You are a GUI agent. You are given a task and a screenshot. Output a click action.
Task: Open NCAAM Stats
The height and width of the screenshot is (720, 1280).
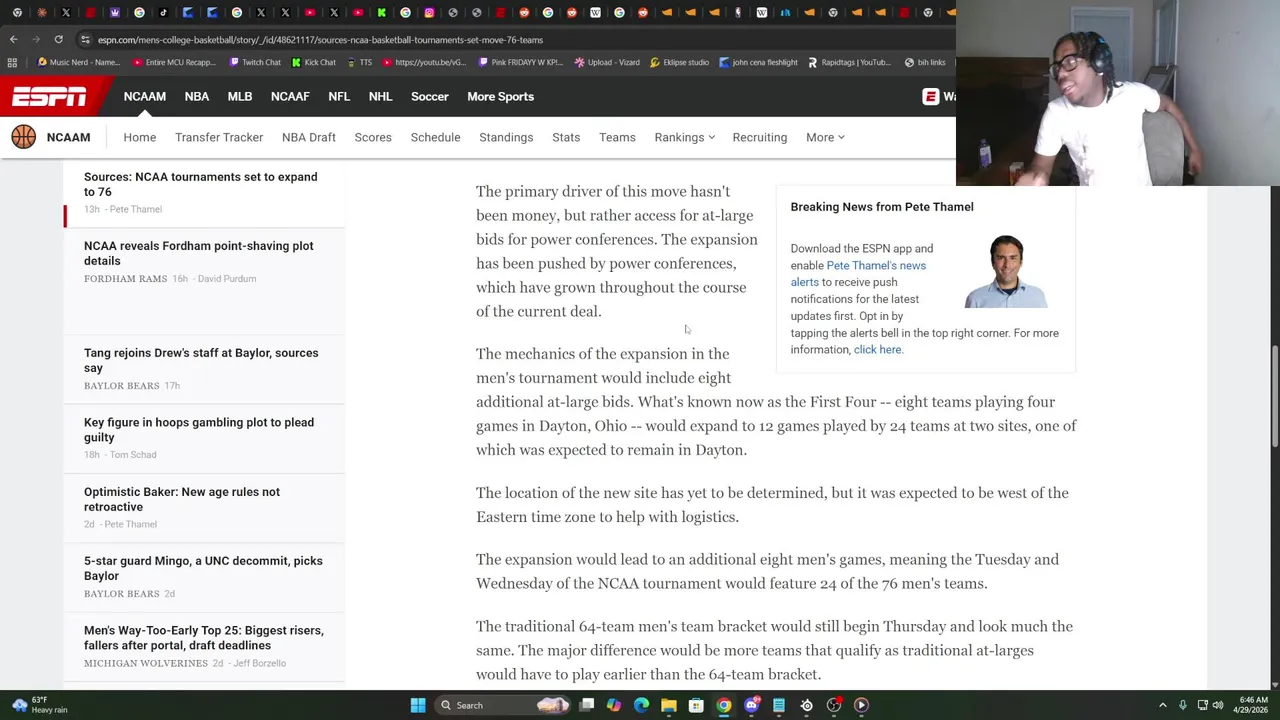566,137
